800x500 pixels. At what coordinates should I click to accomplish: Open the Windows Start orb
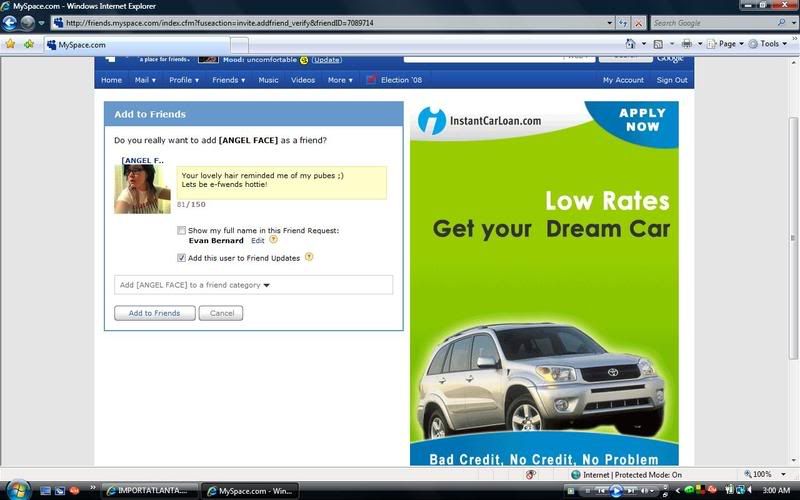[x=17, y=490]
